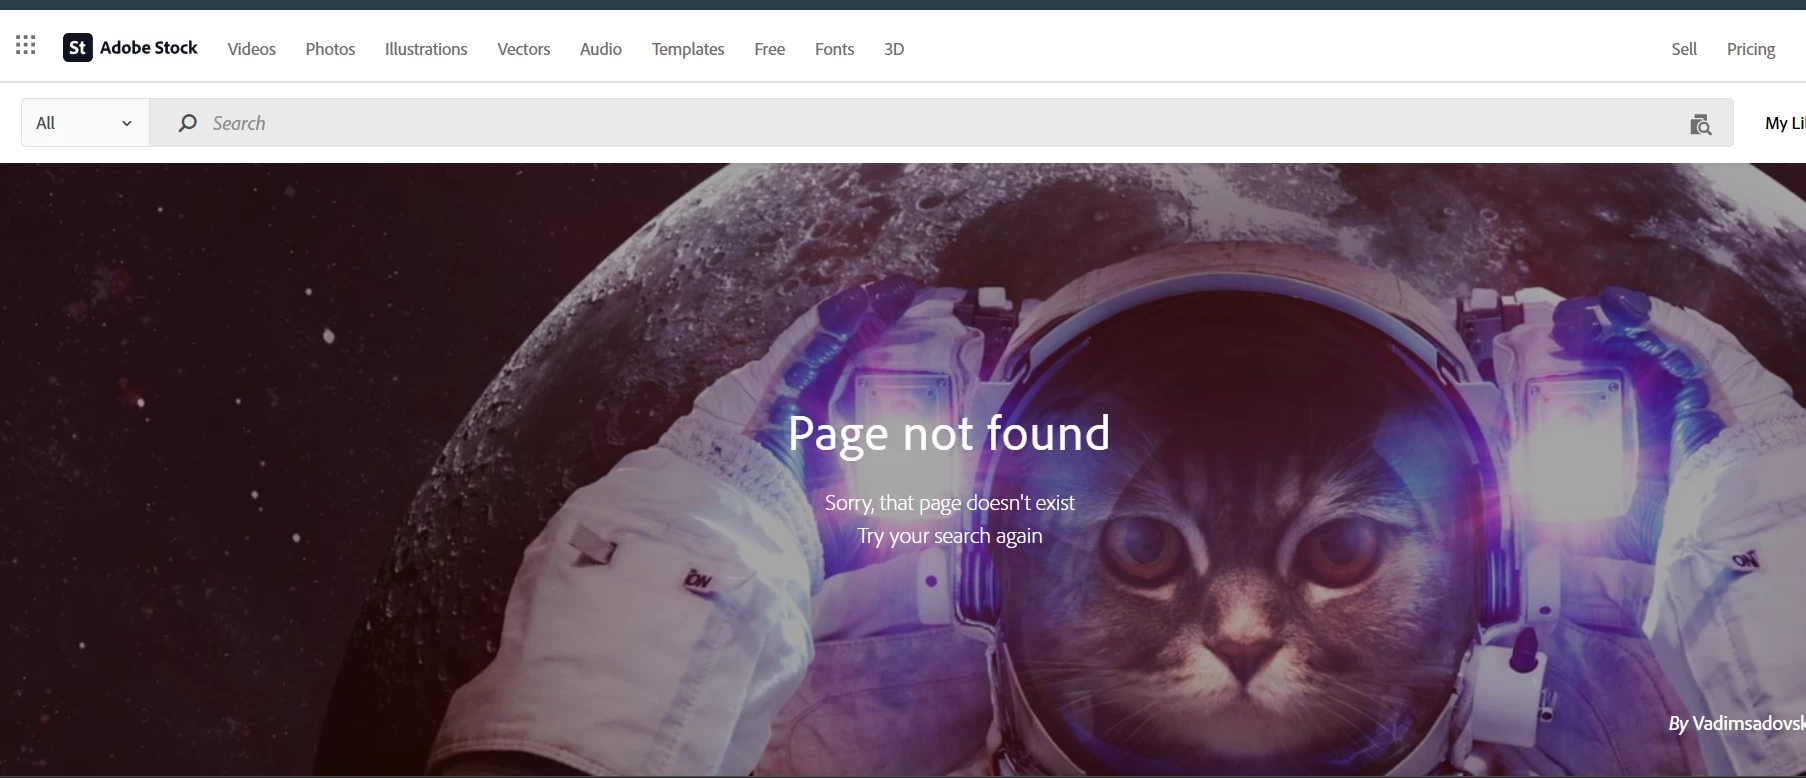Click the "Sorry, that page doesn't exist" text
This screenshot has width=1806, height=778.
coord(950,503)
